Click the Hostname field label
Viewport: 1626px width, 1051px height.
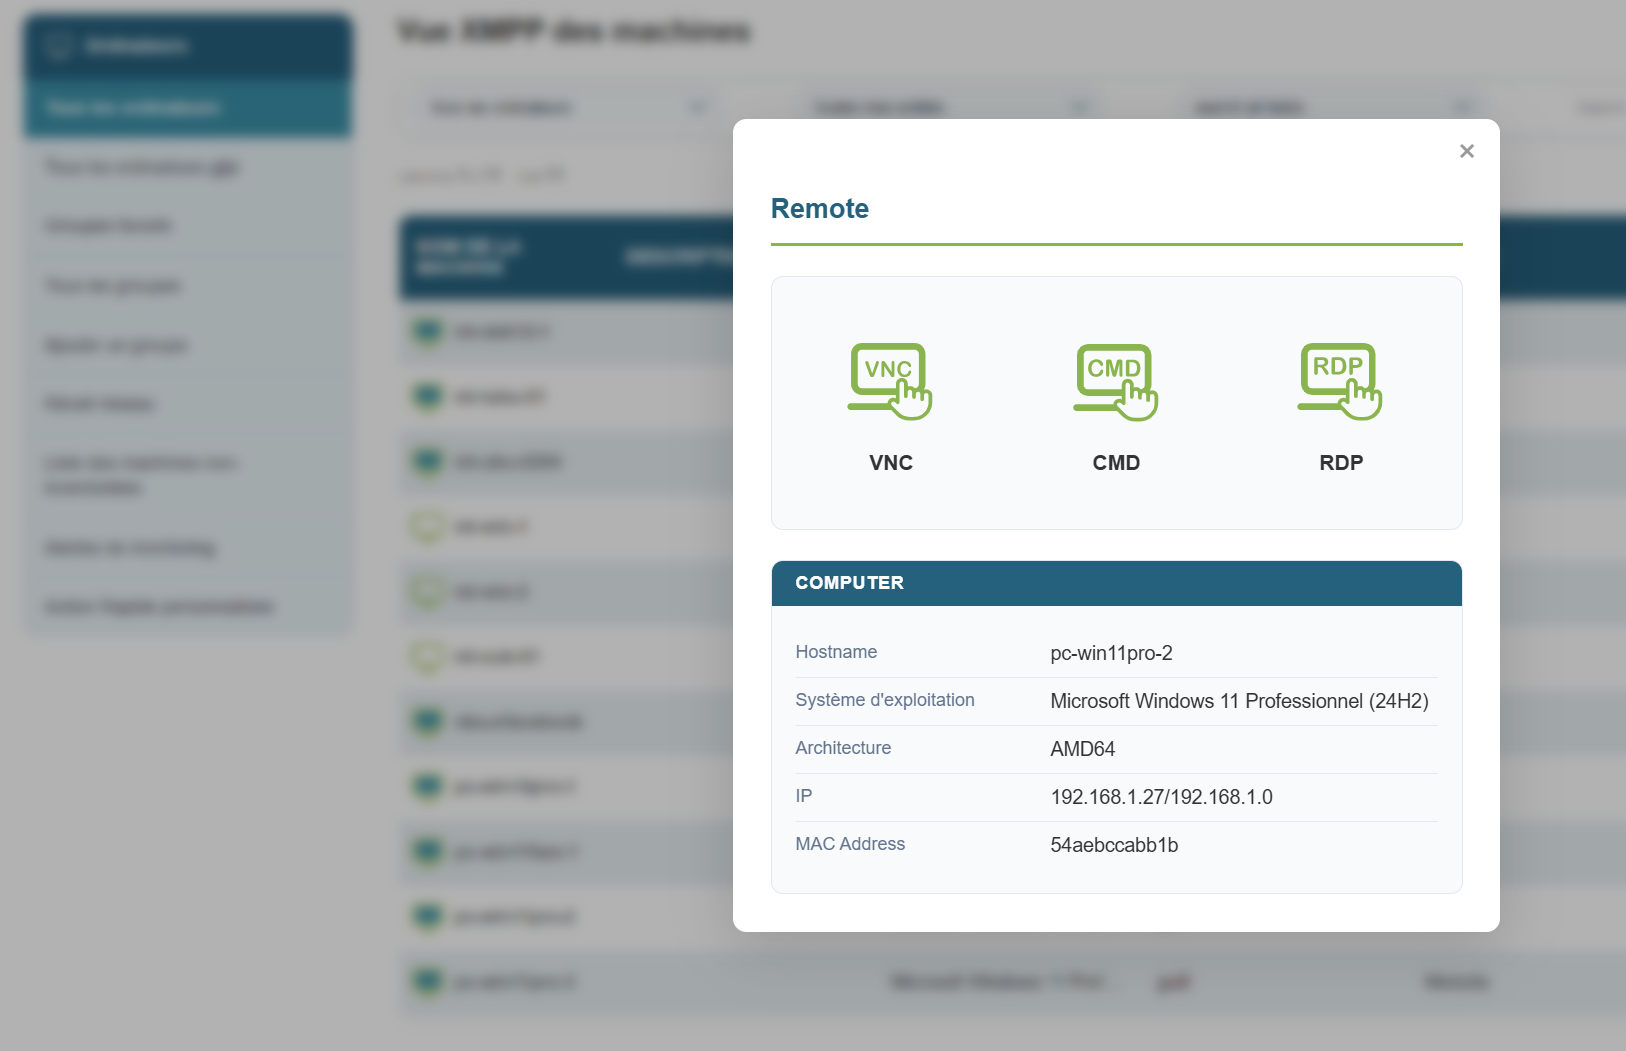[836, 652]
